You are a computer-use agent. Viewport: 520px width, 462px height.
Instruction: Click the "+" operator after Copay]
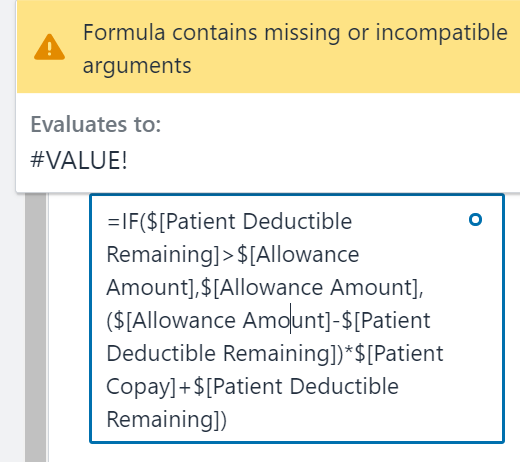(x=185, y=388)
